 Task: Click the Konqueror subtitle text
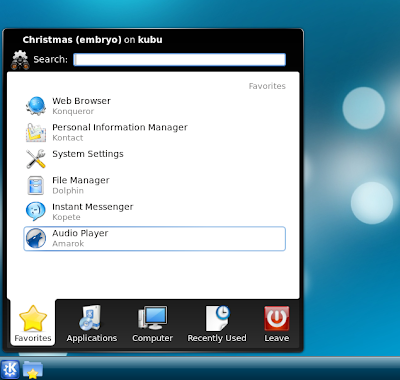[x=73, y=111]
